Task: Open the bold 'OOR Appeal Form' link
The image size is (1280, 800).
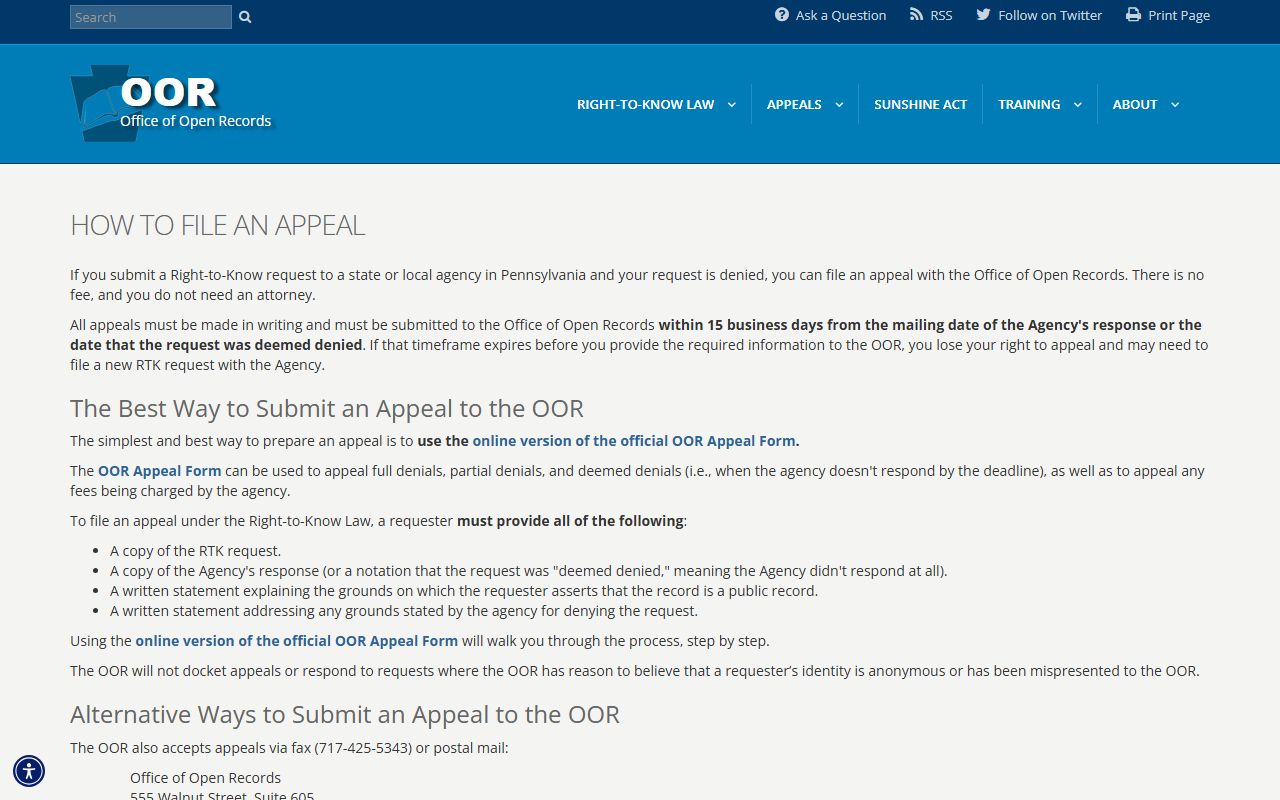Action: (x=160, y=471)
